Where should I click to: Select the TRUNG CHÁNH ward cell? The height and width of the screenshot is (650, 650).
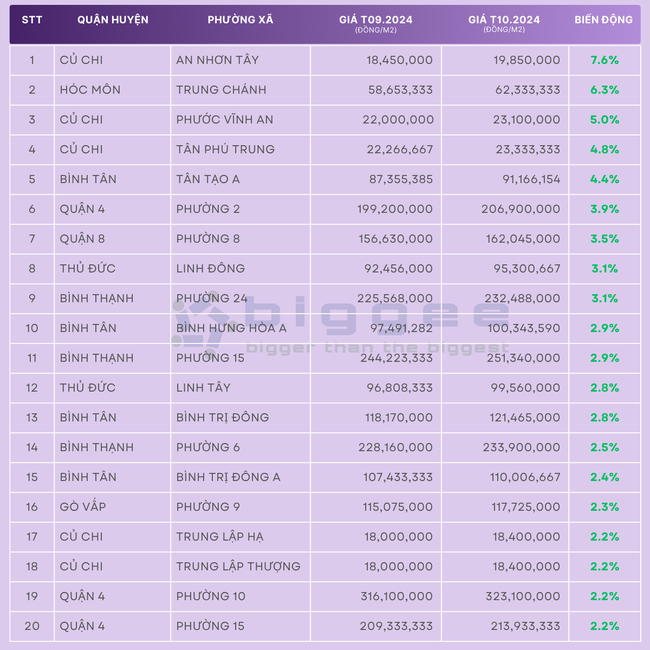(x=240, y=90)
